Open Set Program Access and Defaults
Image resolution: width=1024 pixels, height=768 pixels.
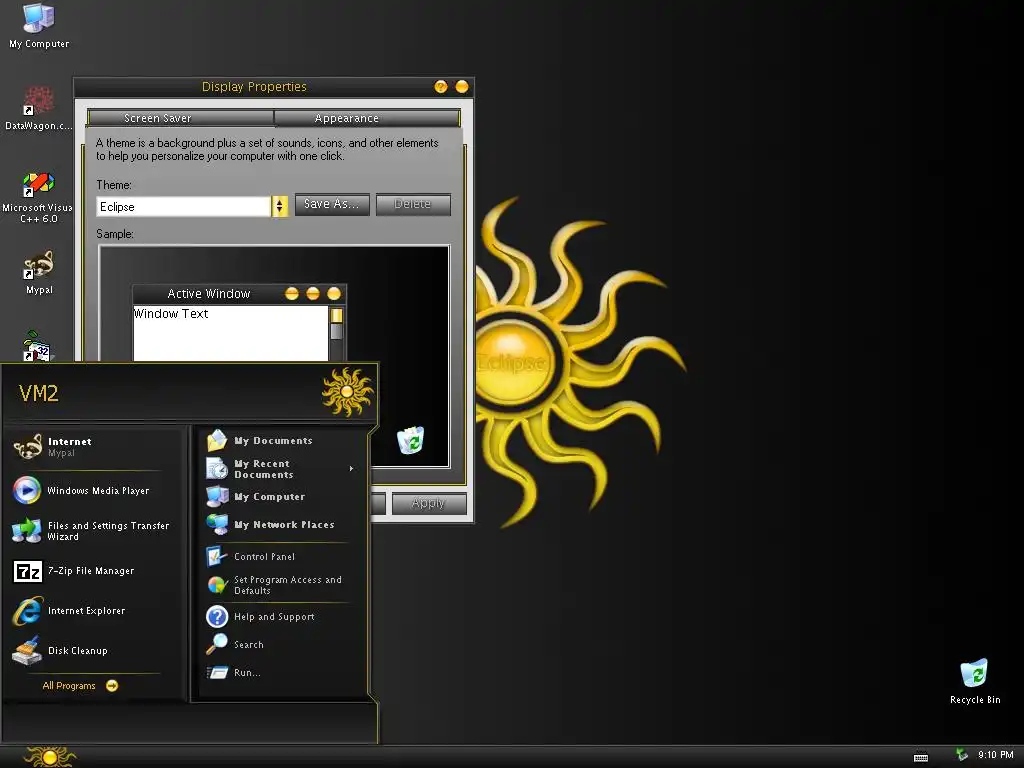(x=282, y=585)
